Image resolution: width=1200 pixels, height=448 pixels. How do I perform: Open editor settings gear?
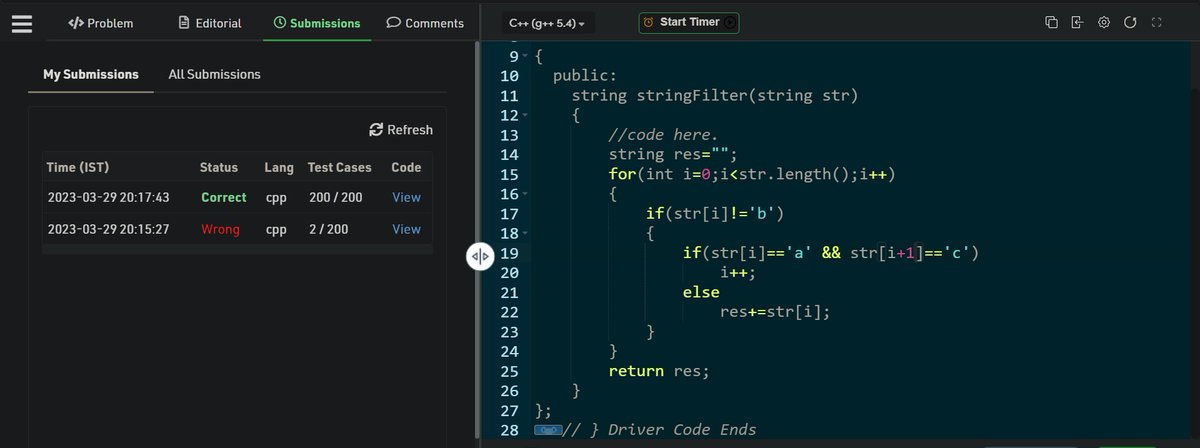tap(1104, 22)
